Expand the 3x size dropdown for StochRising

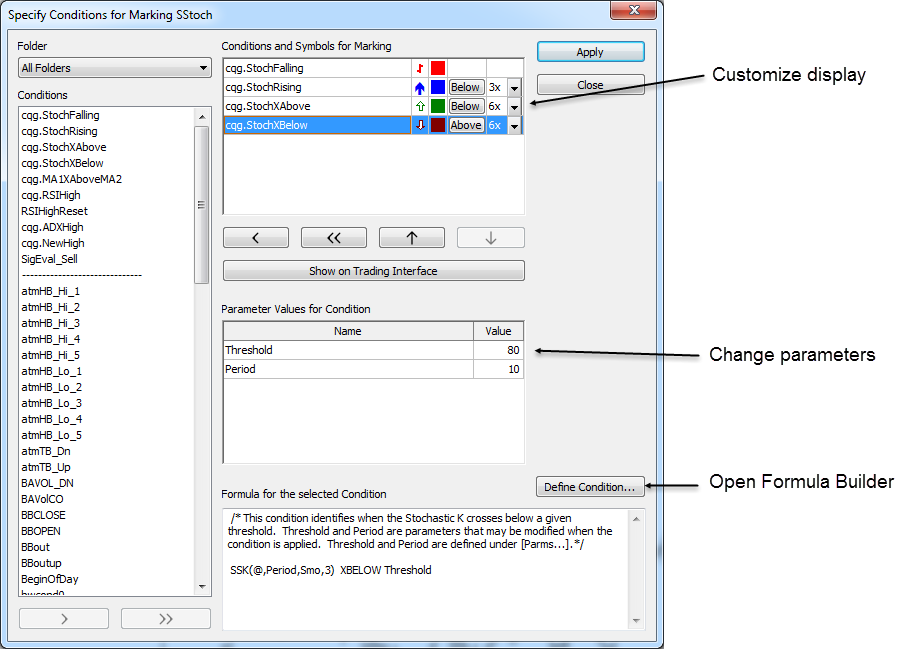[514, 88]
